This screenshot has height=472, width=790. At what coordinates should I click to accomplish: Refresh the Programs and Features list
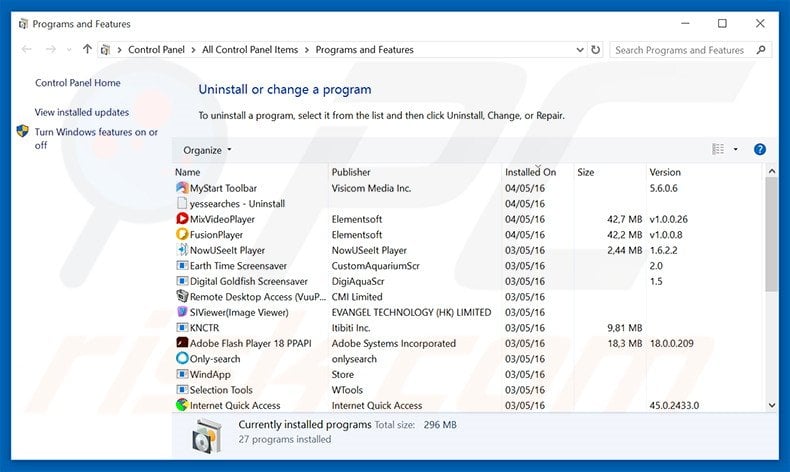click(596, 50)
